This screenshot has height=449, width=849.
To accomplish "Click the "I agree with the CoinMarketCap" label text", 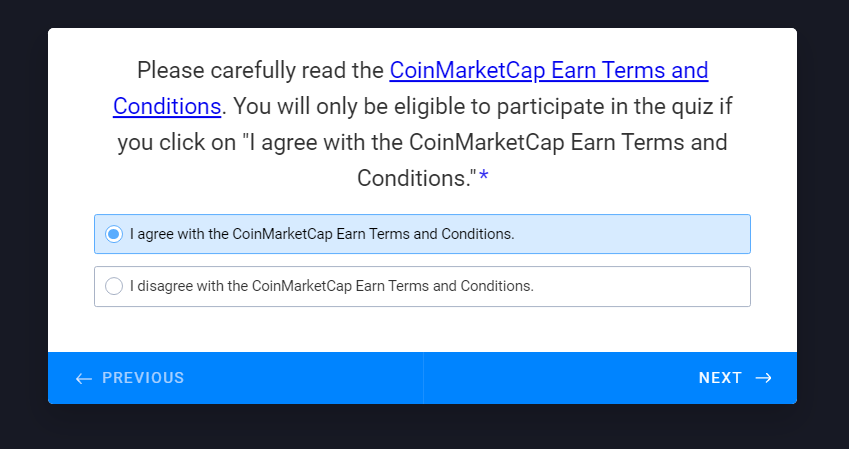I will coord(322,234).
